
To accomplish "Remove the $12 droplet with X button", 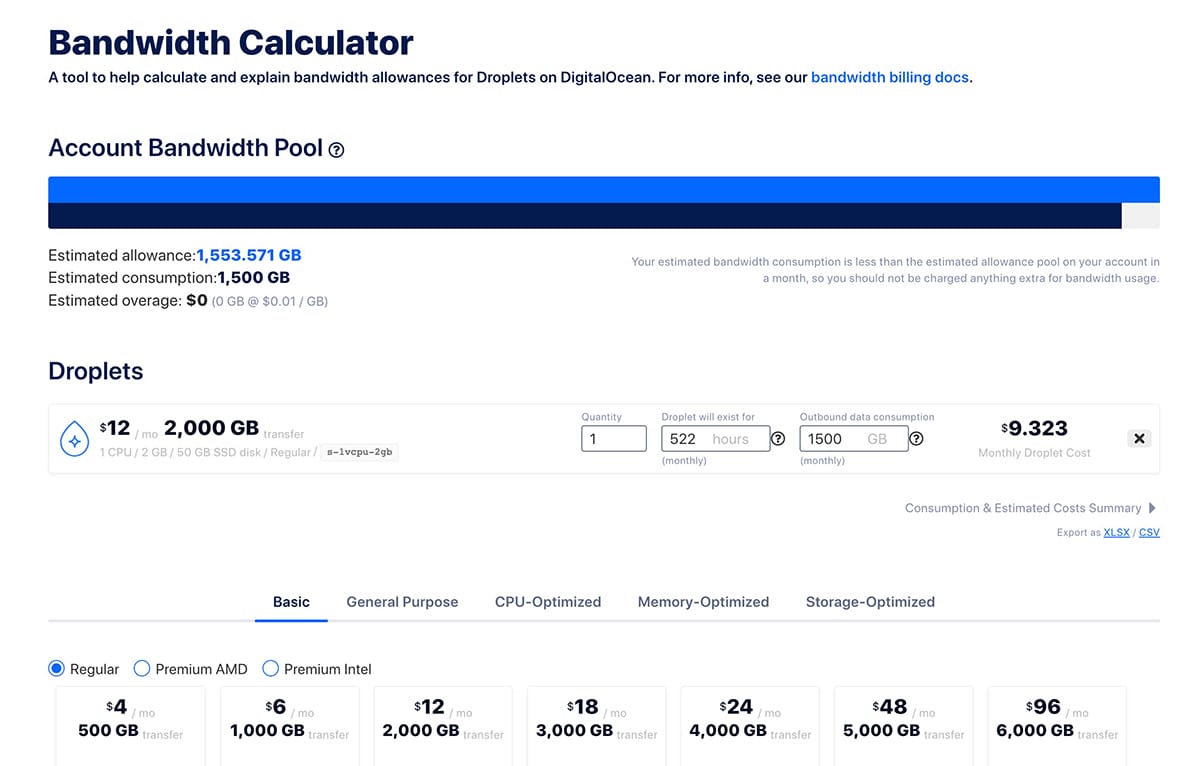I will pyautogui.click(x=1139, y=438).
